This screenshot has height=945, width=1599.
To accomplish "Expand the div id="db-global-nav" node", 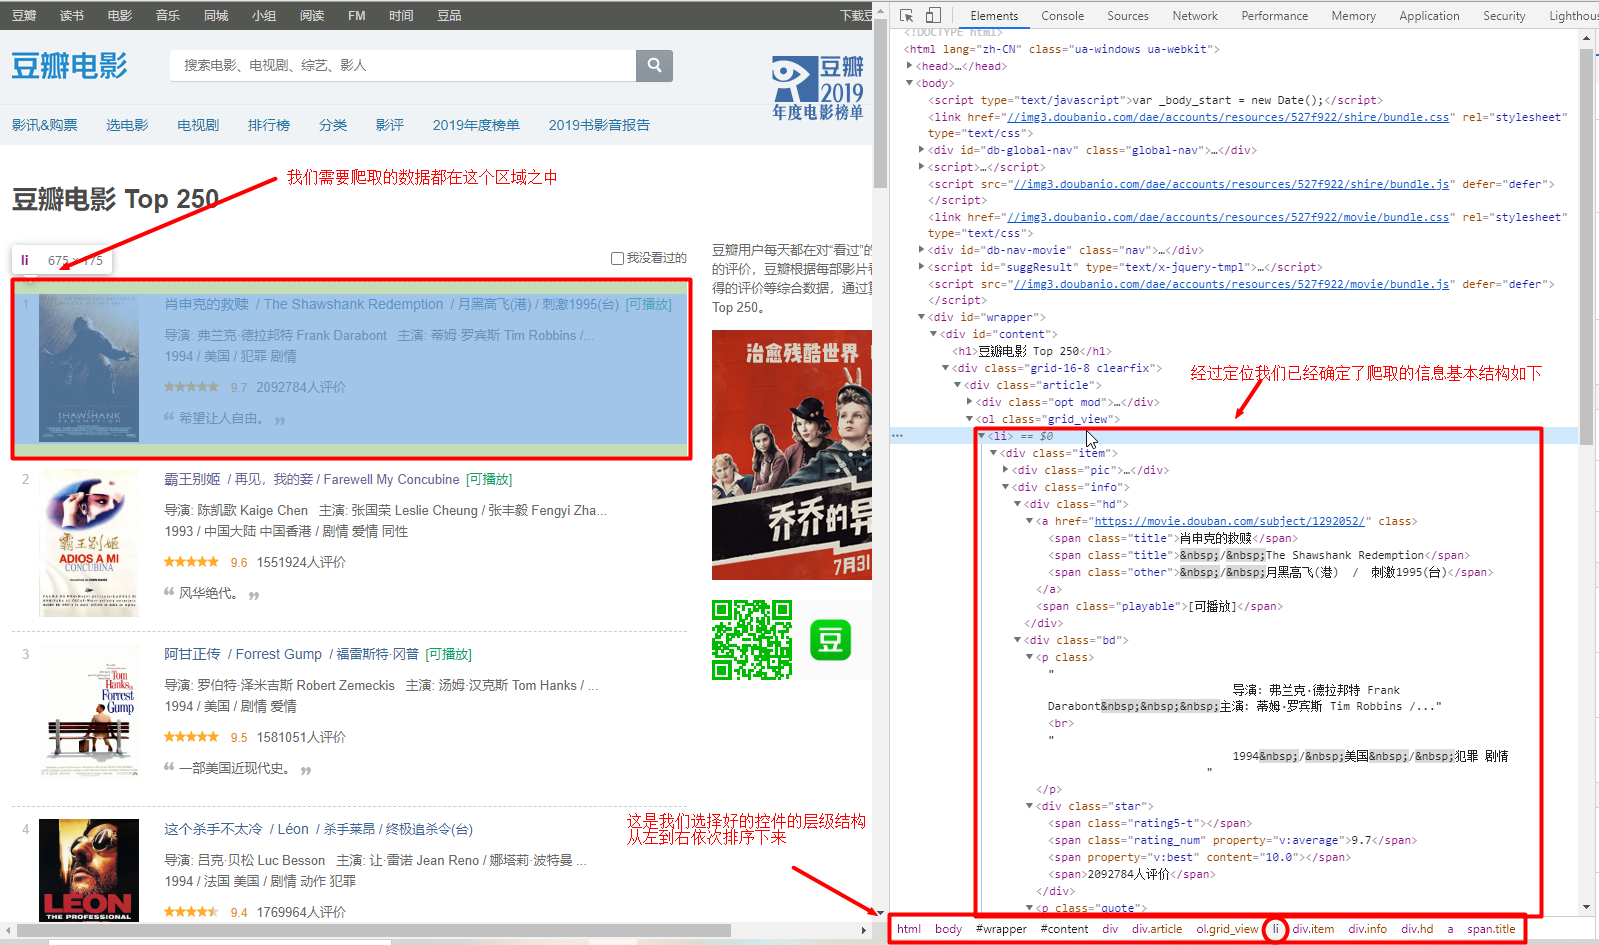I will [x=921, y=150].
